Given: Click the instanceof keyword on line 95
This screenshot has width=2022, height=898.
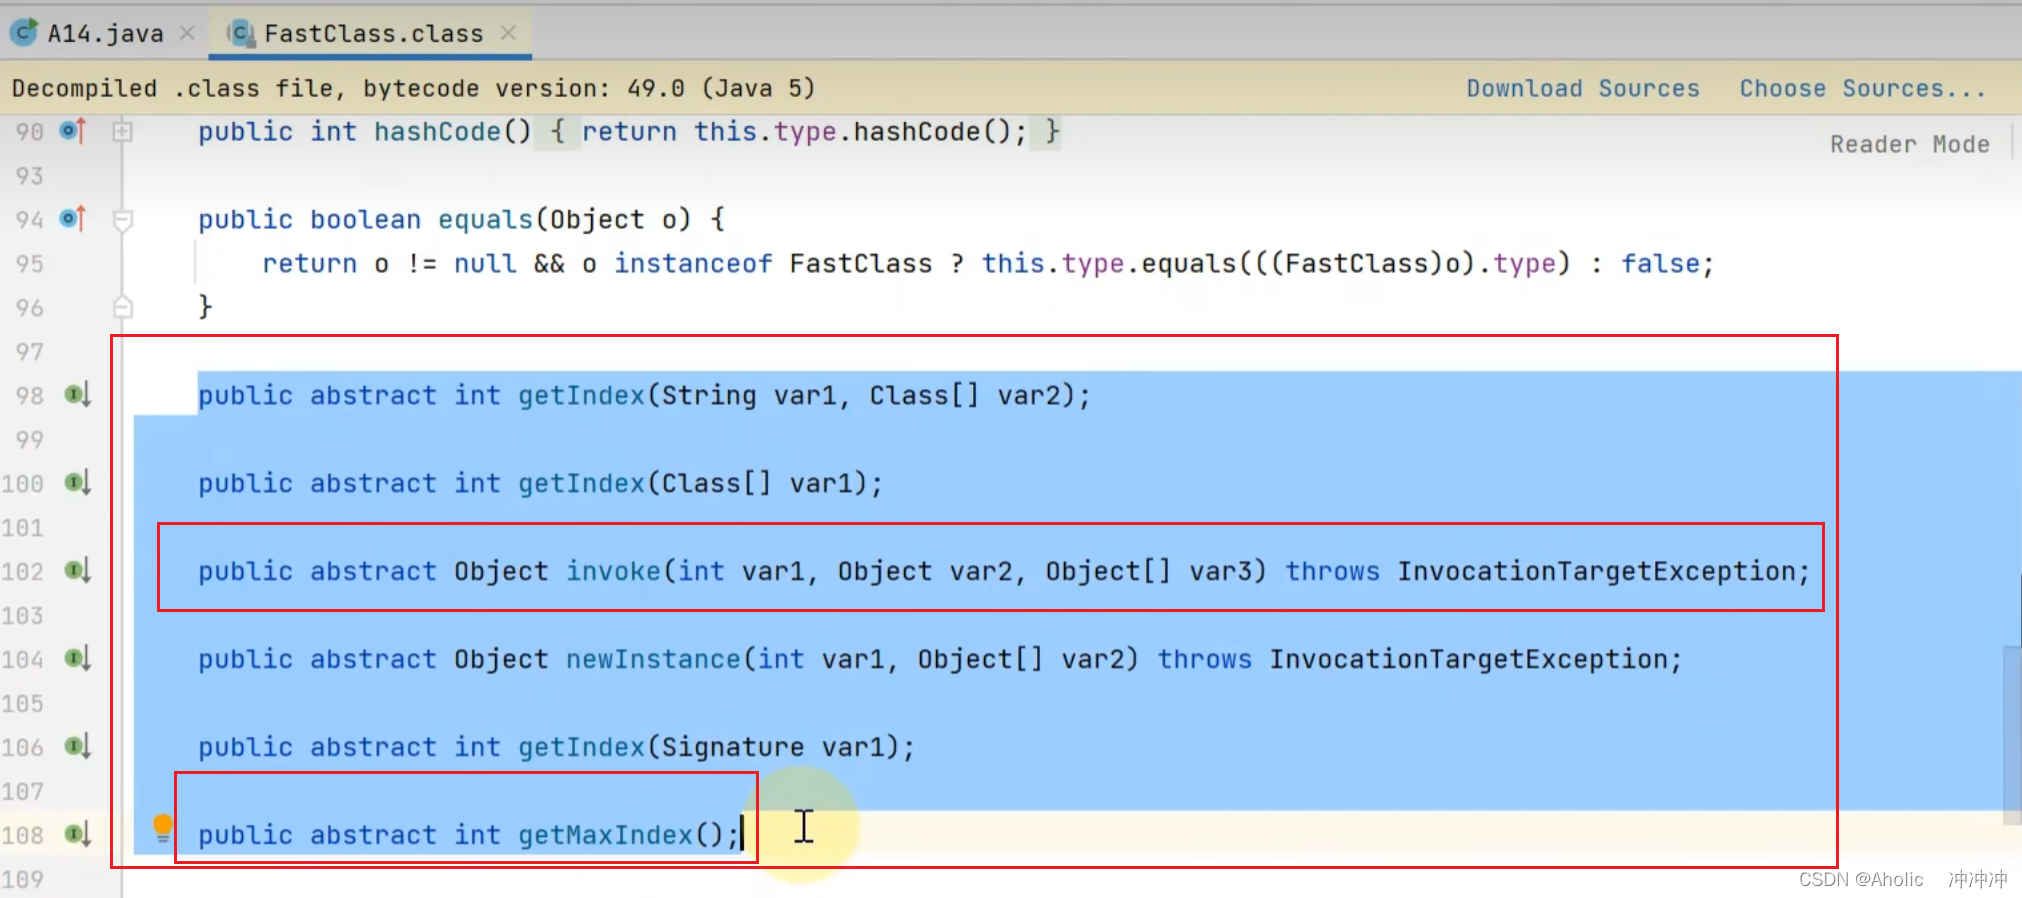Looking at the screenshot, I should (693, 263).
